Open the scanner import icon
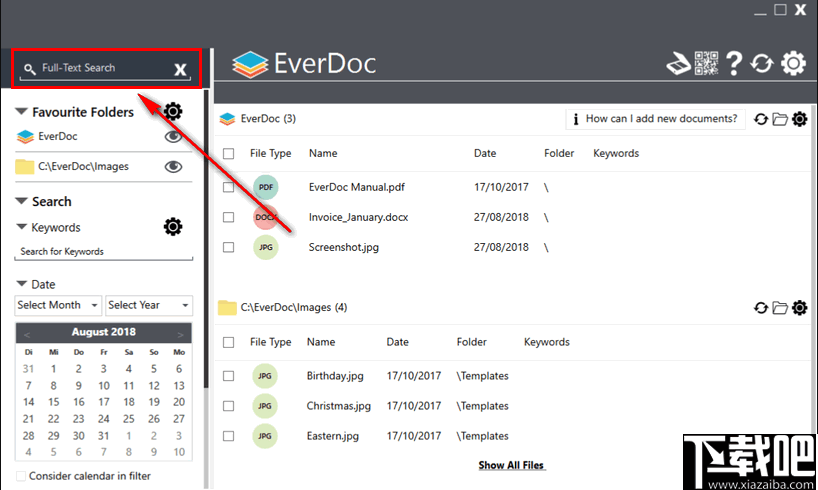This screenshot has width=818, height=490. tap(679, 64)
